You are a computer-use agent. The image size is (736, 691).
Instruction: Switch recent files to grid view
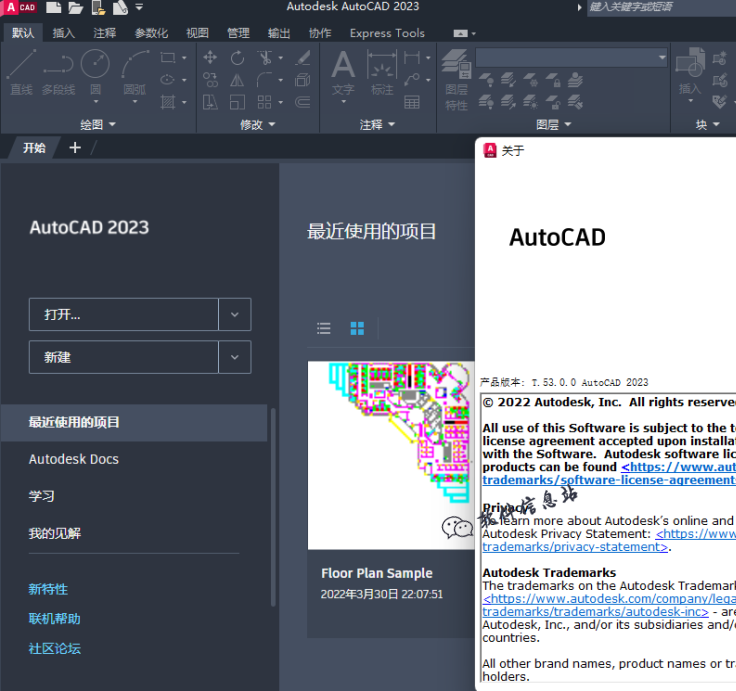click(357, 328)
